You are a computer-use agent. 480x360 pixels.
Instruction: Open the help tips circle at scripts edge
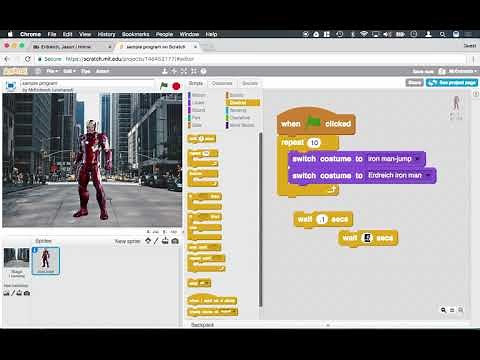coord(476,94)
